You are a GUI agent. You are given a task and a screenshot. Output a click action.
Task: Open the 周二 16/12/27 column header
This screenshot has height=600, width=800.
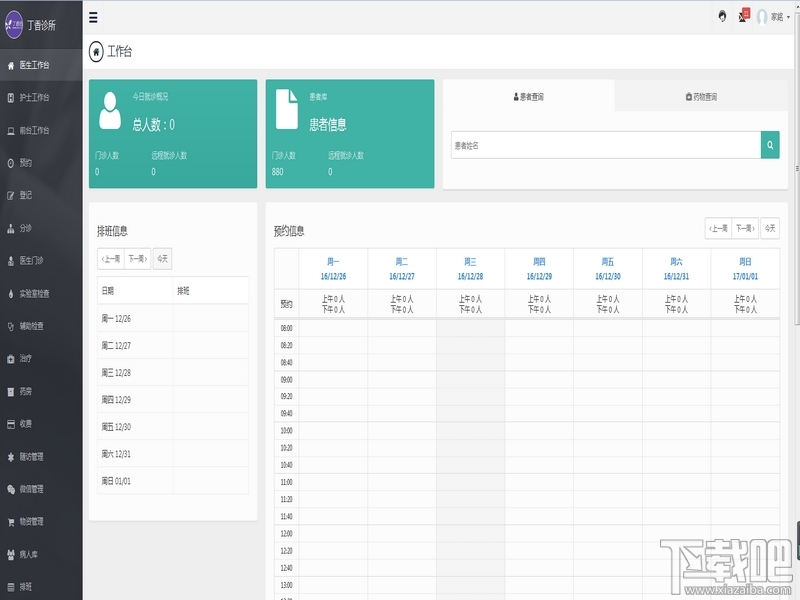402,269
